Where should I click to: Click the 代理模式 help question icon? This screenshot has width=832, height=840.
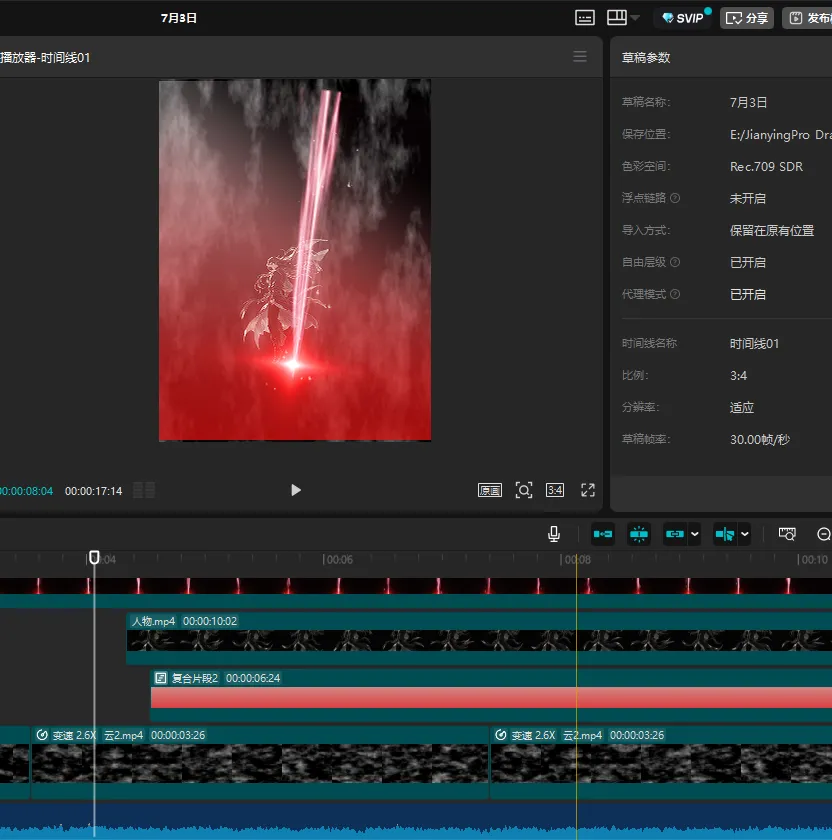[x=675, y=294]
